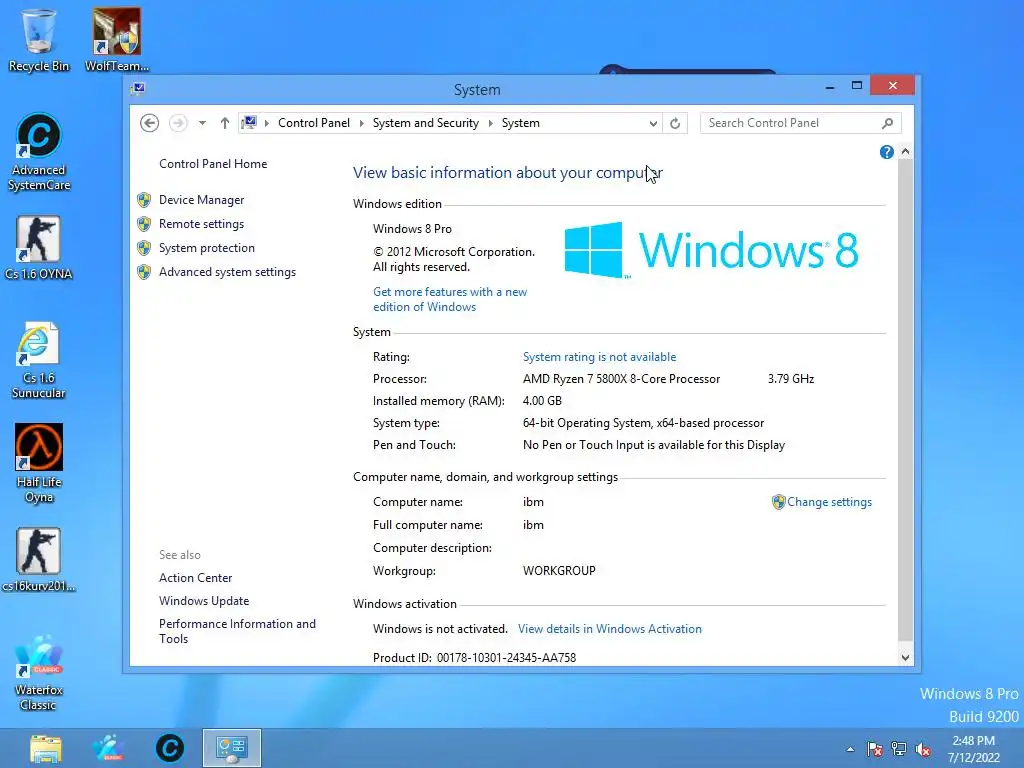Open Advanced system settings

(227, 272)
